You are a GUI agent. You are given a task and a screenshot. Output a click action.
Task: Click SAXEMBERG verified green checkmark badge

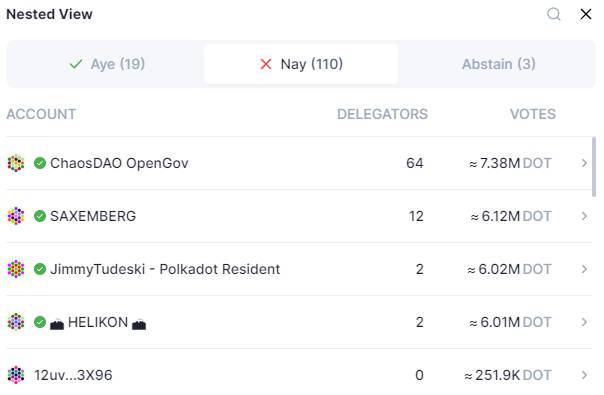click(x=40, y=216)
